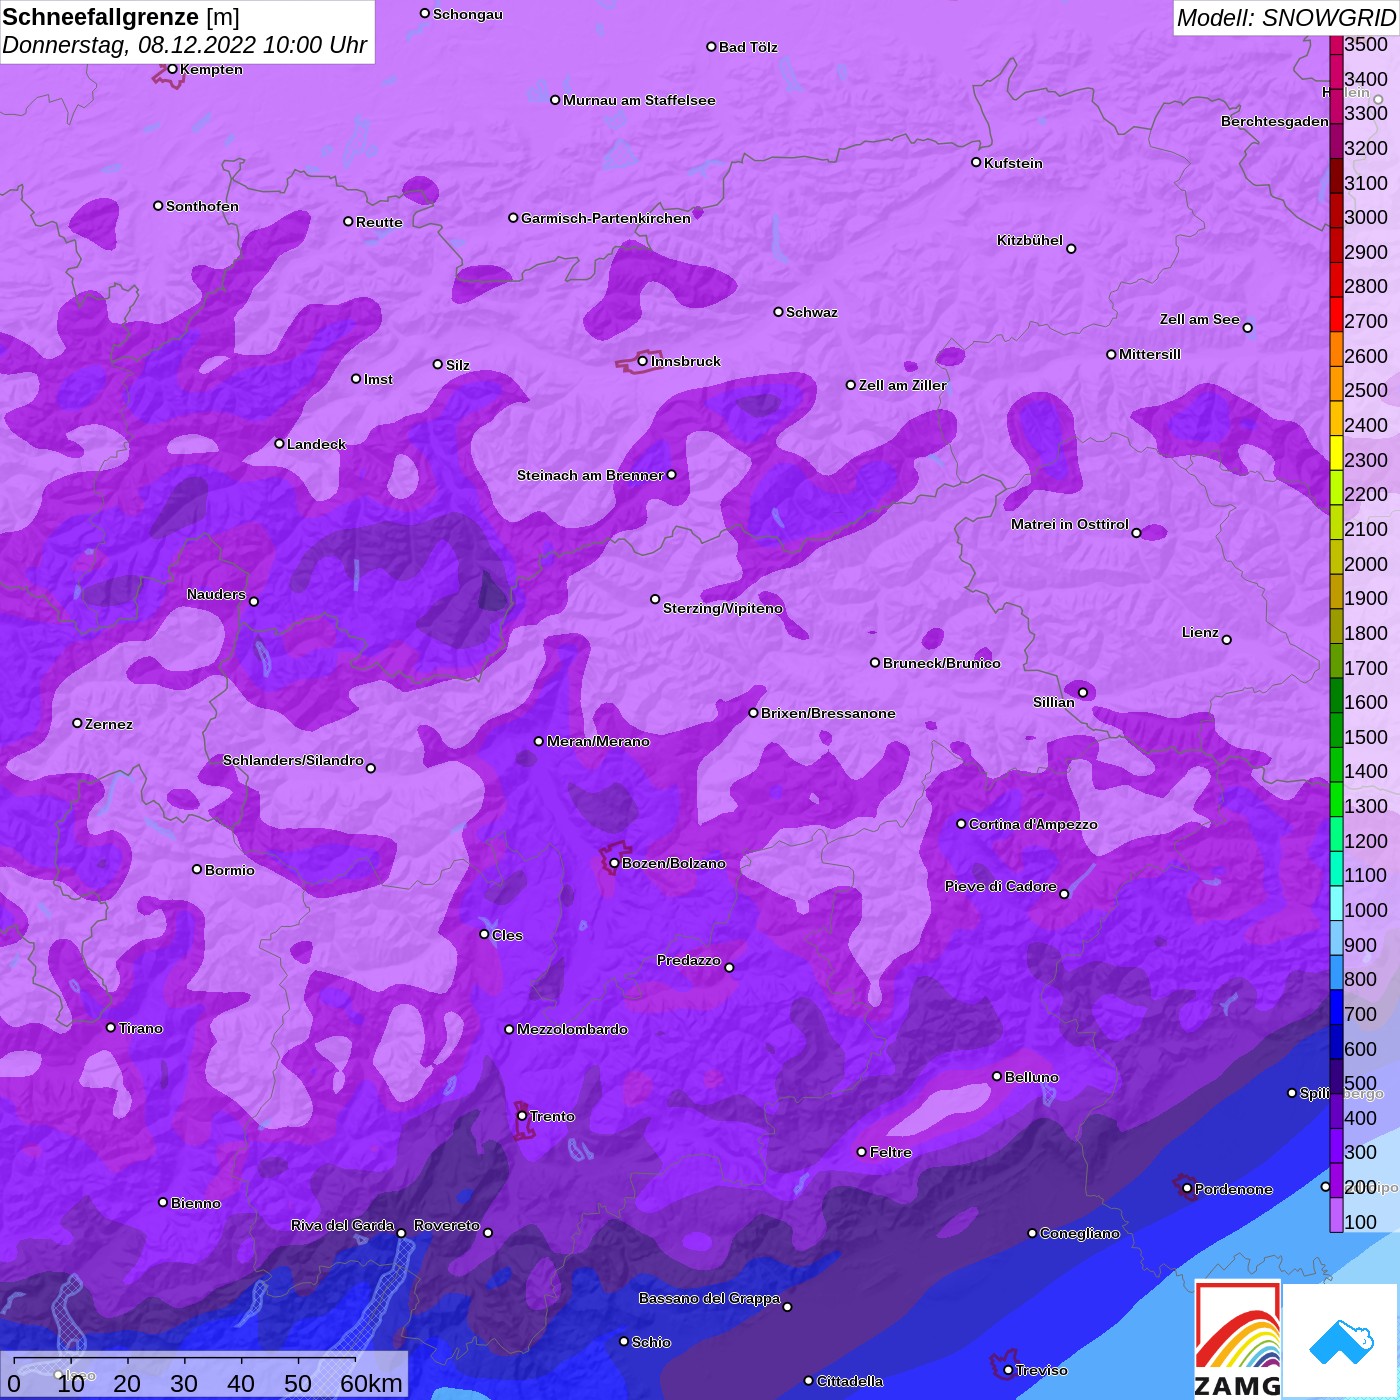1400x1400 pixels.
Task: Click the Mezzolombardo label
Action: coord(572,1029)
